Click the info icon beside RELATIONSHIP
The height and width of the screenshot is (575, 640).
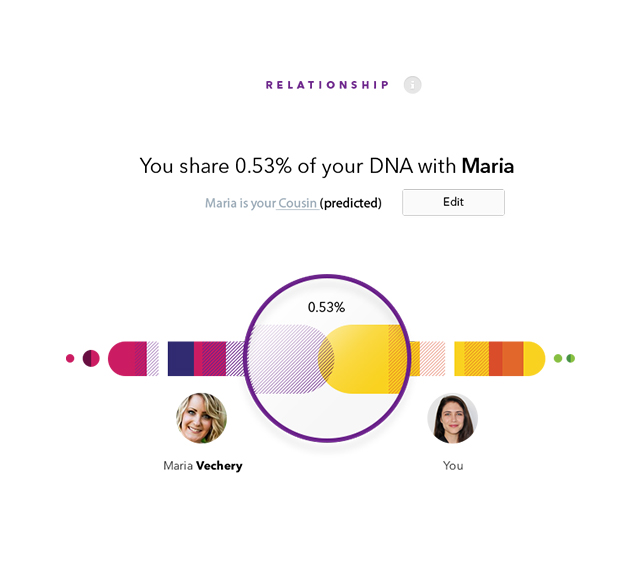(412, 85)
